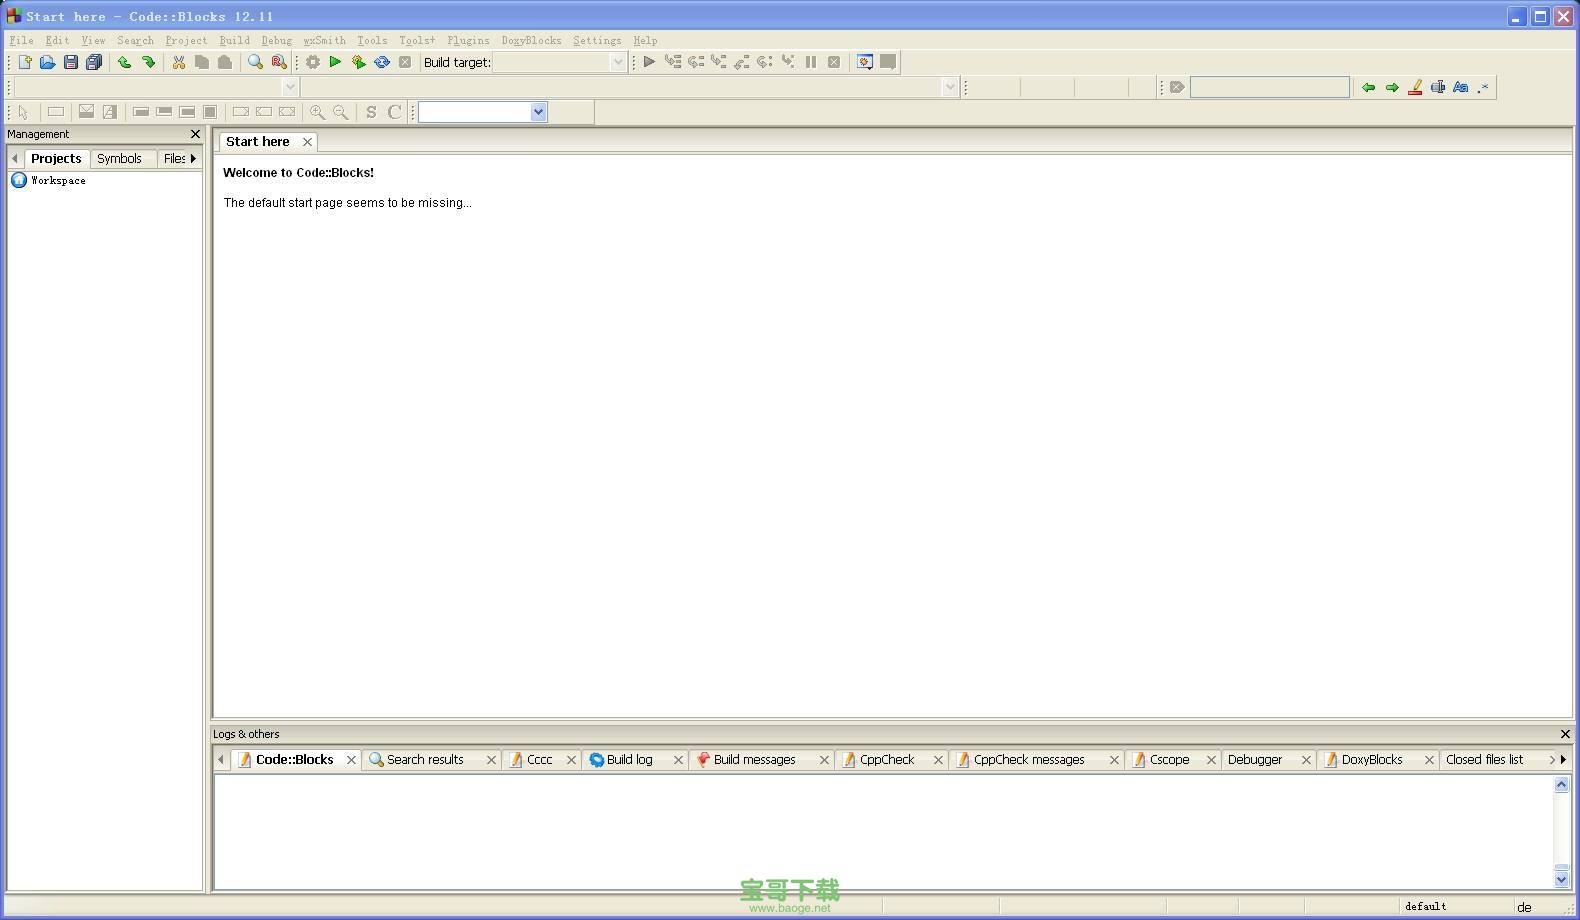Start debugging with Debug/Continue icon
This screenshot has width=1580, height=920.
[649, 62]
